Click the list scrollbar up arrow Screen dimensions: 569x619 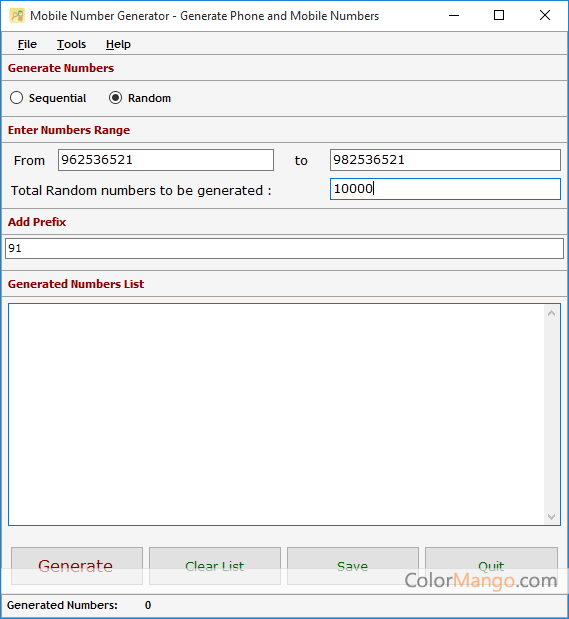point(552,313)
